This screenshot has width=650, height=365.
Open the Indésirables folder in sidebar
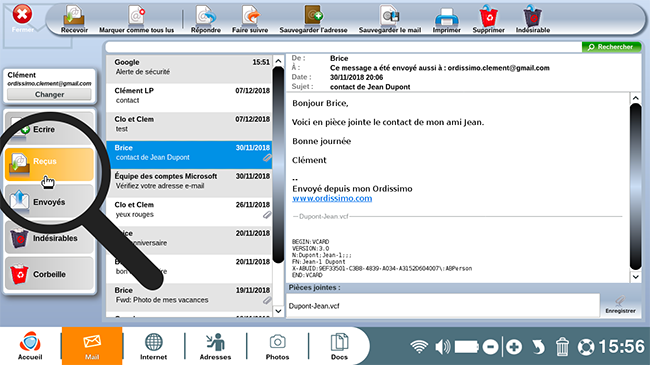tap(49, 238)
